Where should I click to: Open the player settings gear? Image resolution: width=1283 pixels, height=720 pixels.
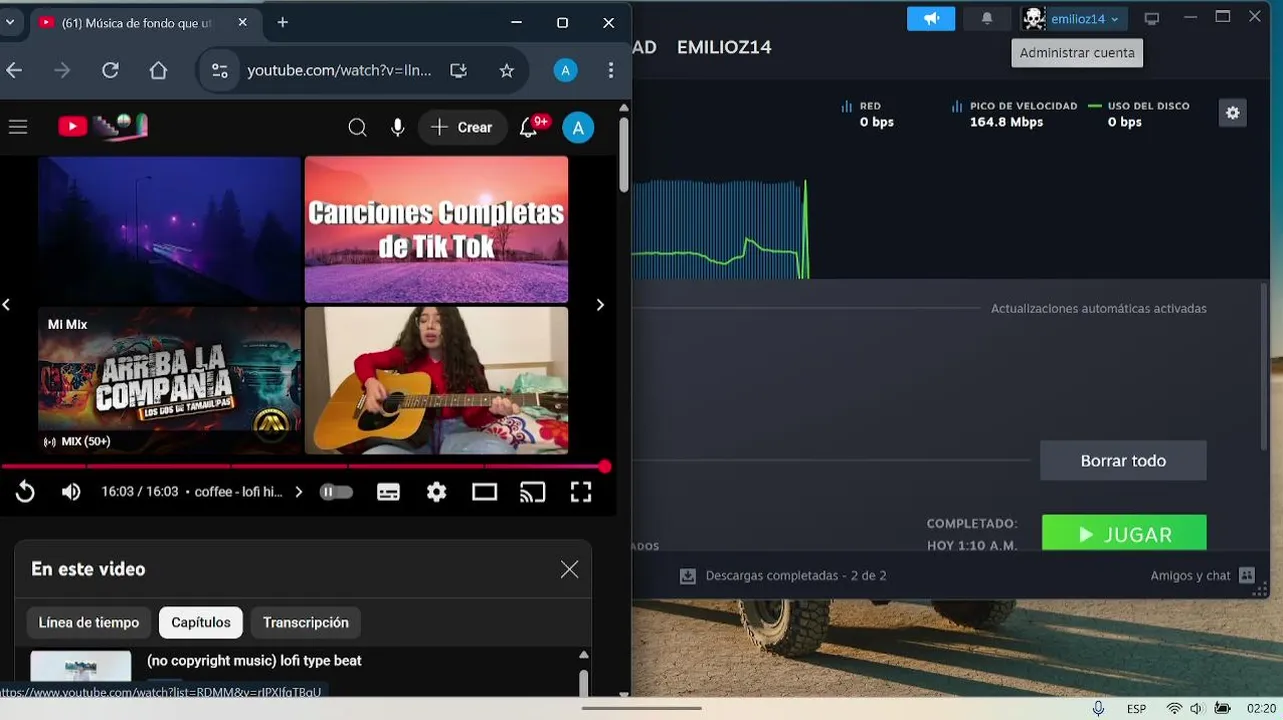(437, 492)
